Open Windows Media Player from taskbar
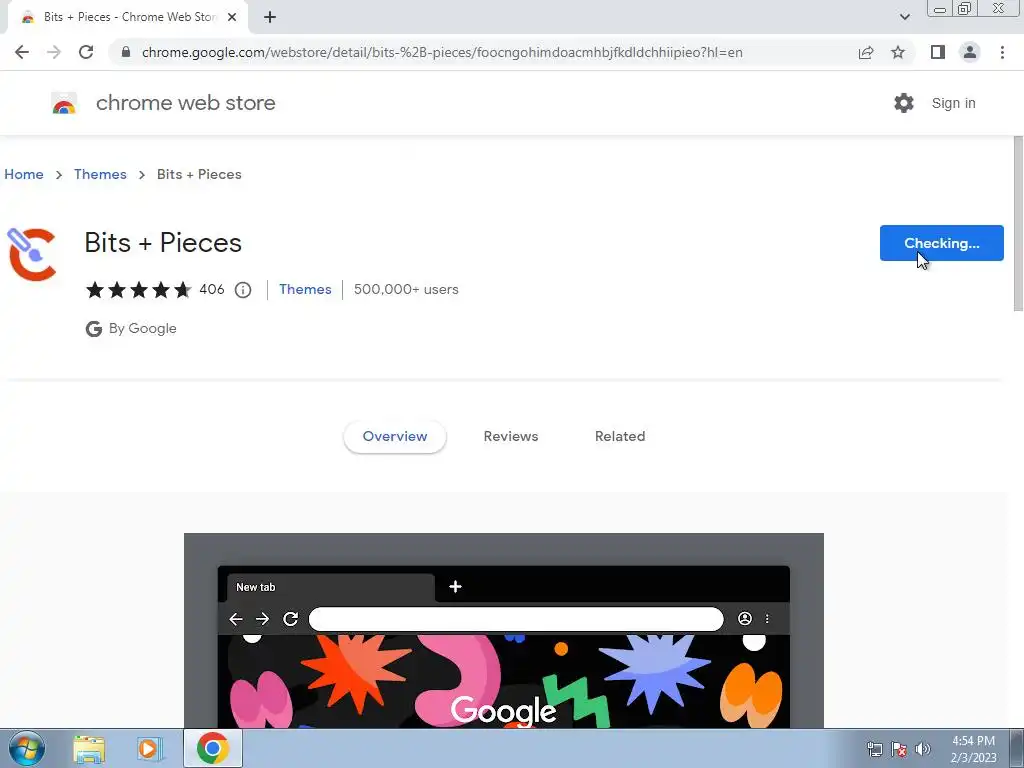The height and width of the screenshot is (768, 1024). tap(148, 749)
